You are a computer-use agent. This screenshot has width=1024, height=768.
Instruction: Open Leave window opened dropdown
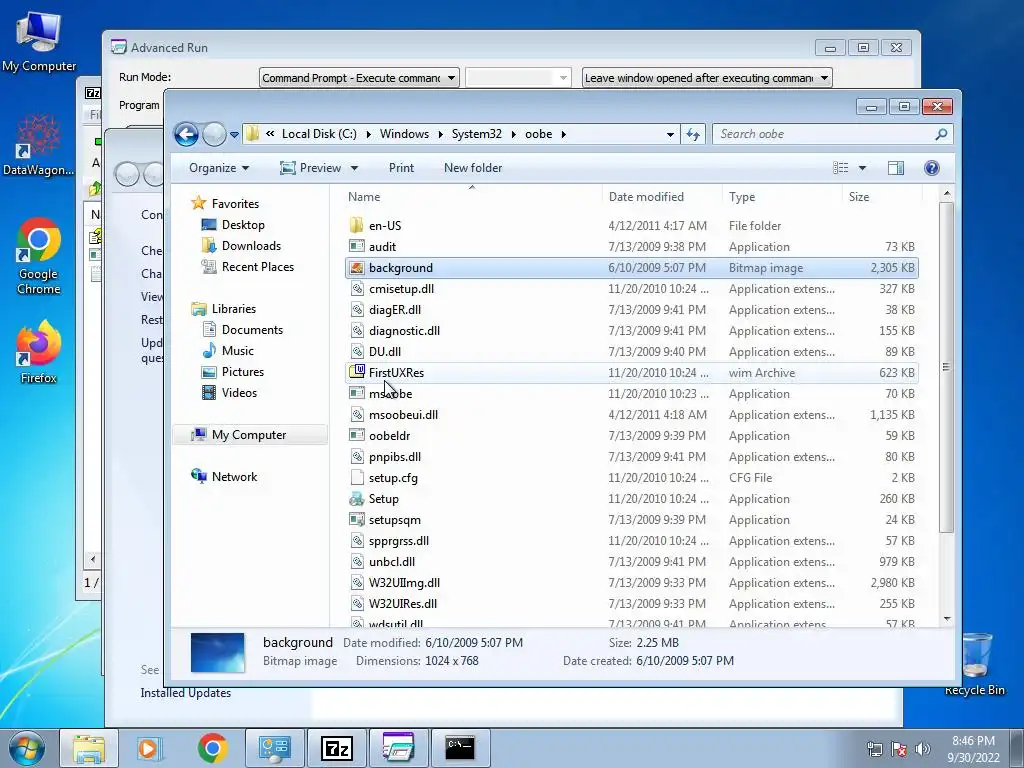coord(707,78)
